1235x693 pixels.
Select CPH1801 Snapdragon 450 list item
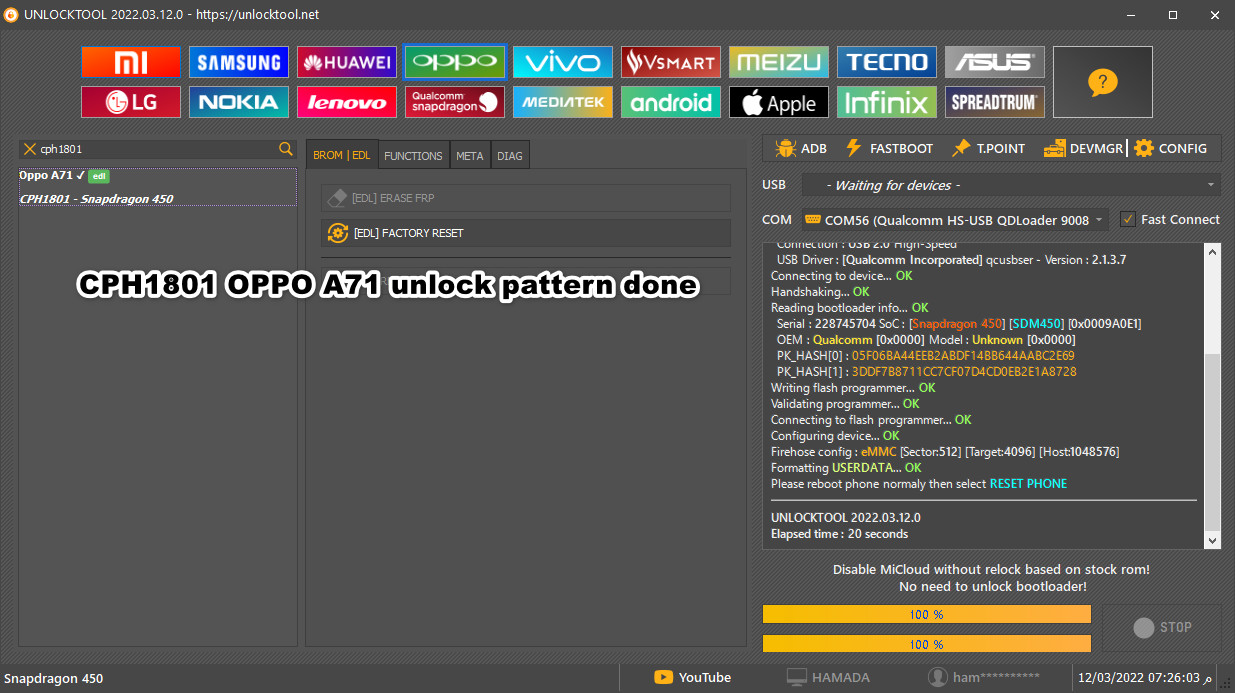point(97,199)
